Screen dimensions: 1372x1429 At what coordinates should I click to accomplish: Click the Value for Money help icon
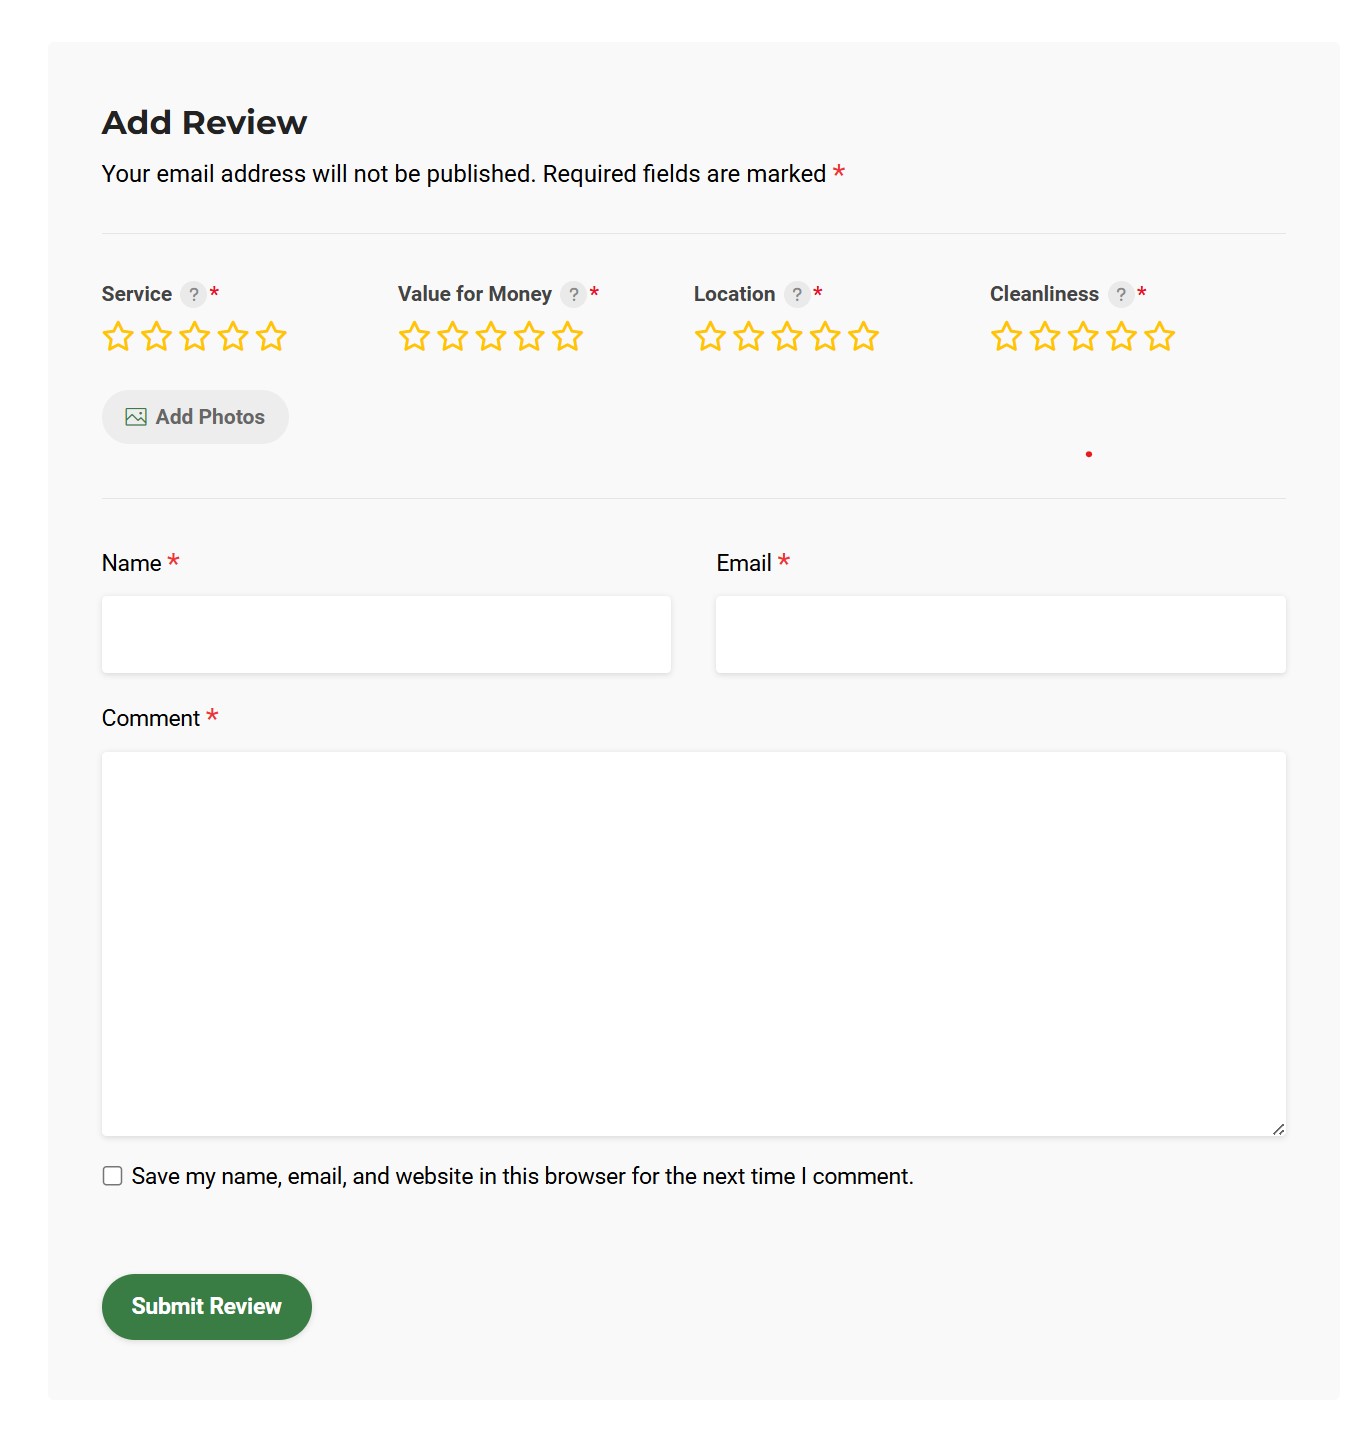point(574,294)
